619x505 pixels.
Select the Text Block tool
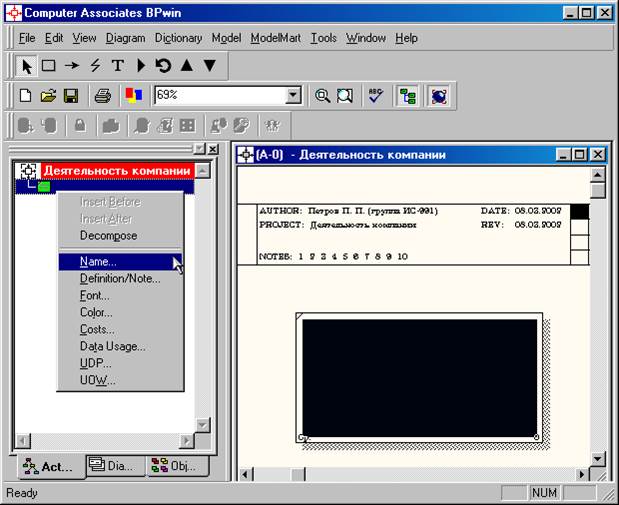click(118, 66)
